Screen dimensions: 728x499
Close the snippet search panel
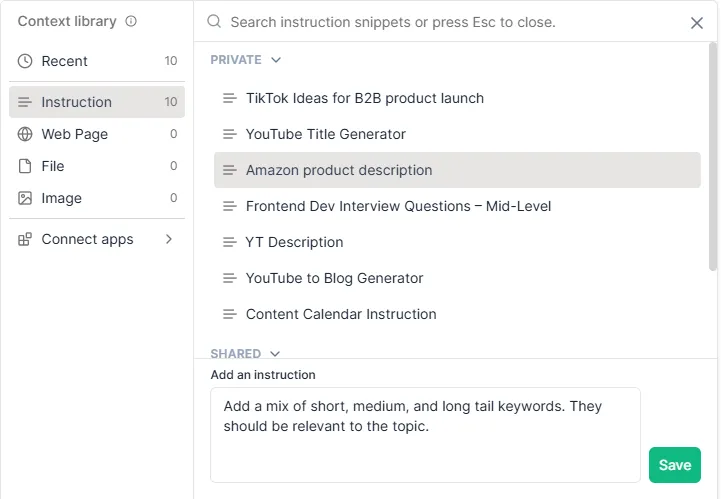tap(697, 22)
